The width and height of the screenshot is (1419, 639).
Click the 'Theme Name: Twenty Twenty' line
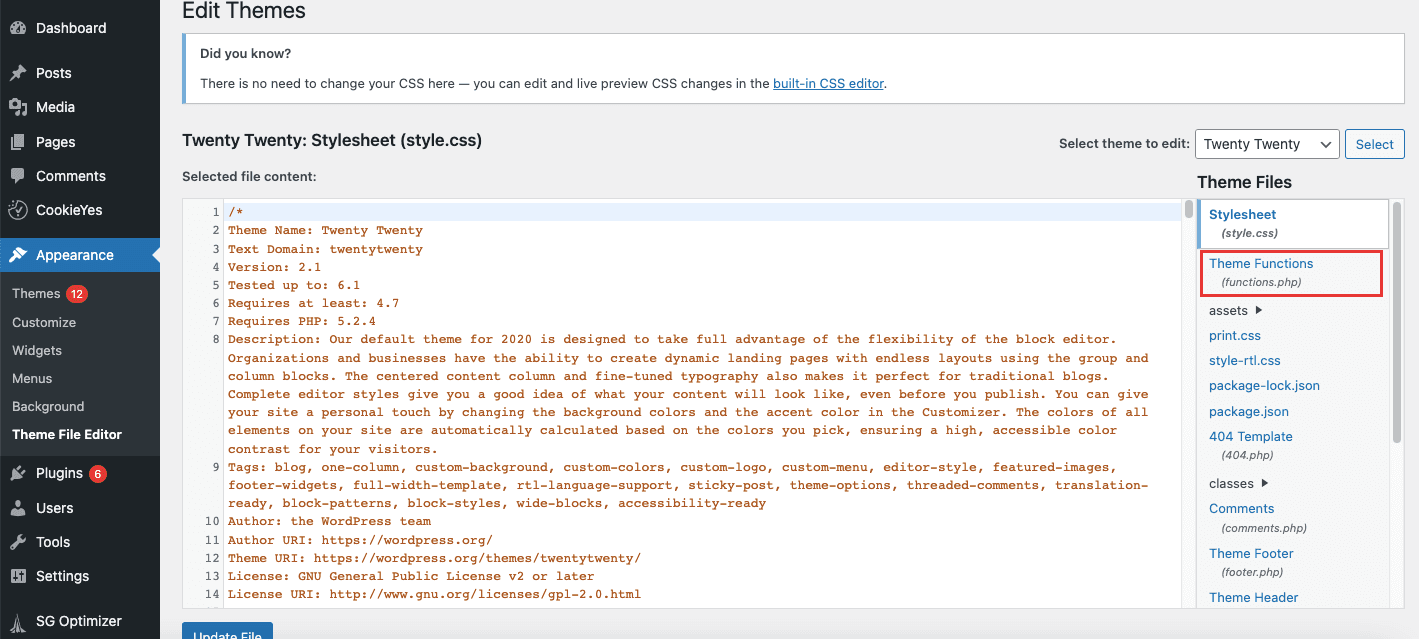[x=325, y=230]
